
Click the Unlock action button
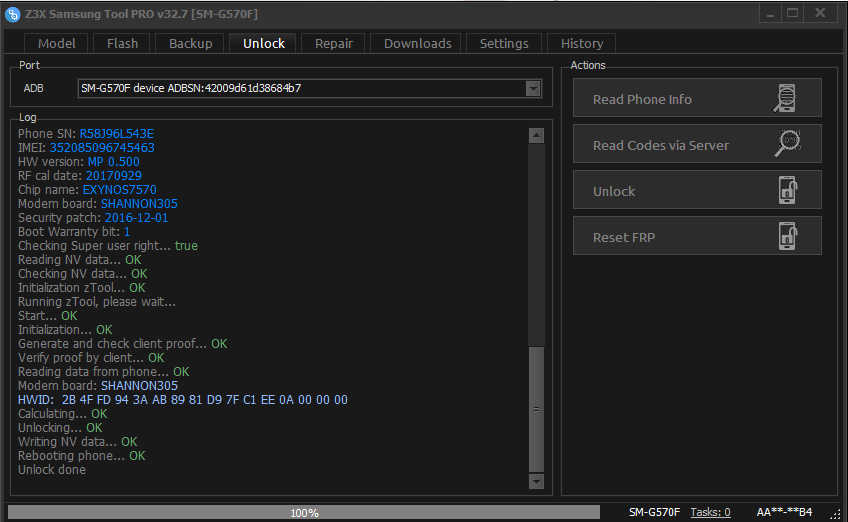click(x=697, y=190)
